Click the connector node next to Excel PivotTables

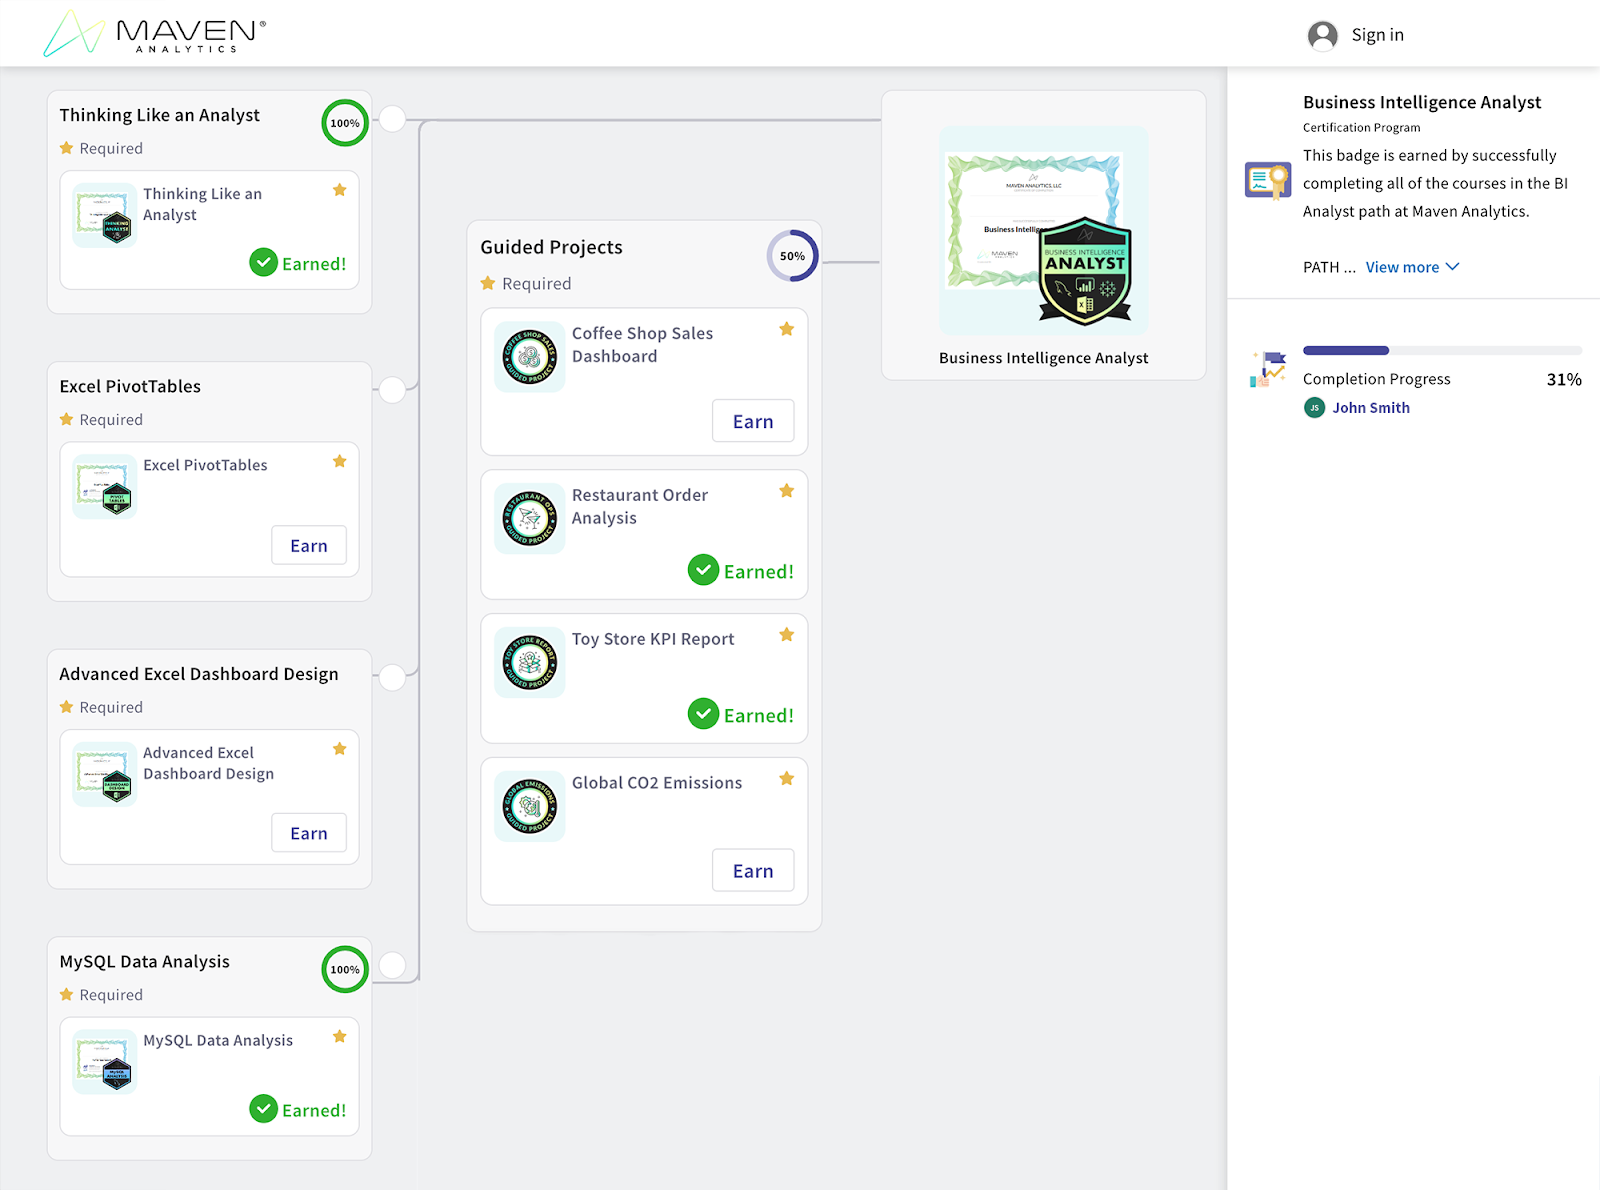pos(392,390)
